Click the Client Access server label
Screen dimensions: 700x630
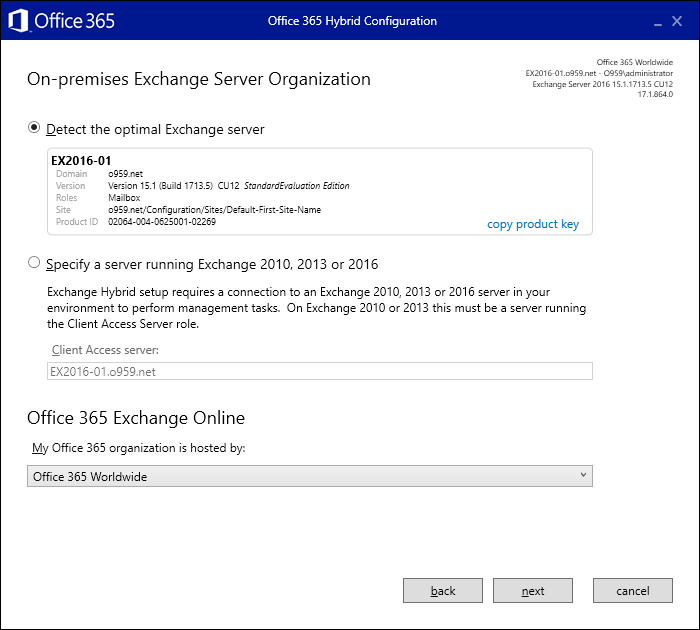click(x=105, y=350)
